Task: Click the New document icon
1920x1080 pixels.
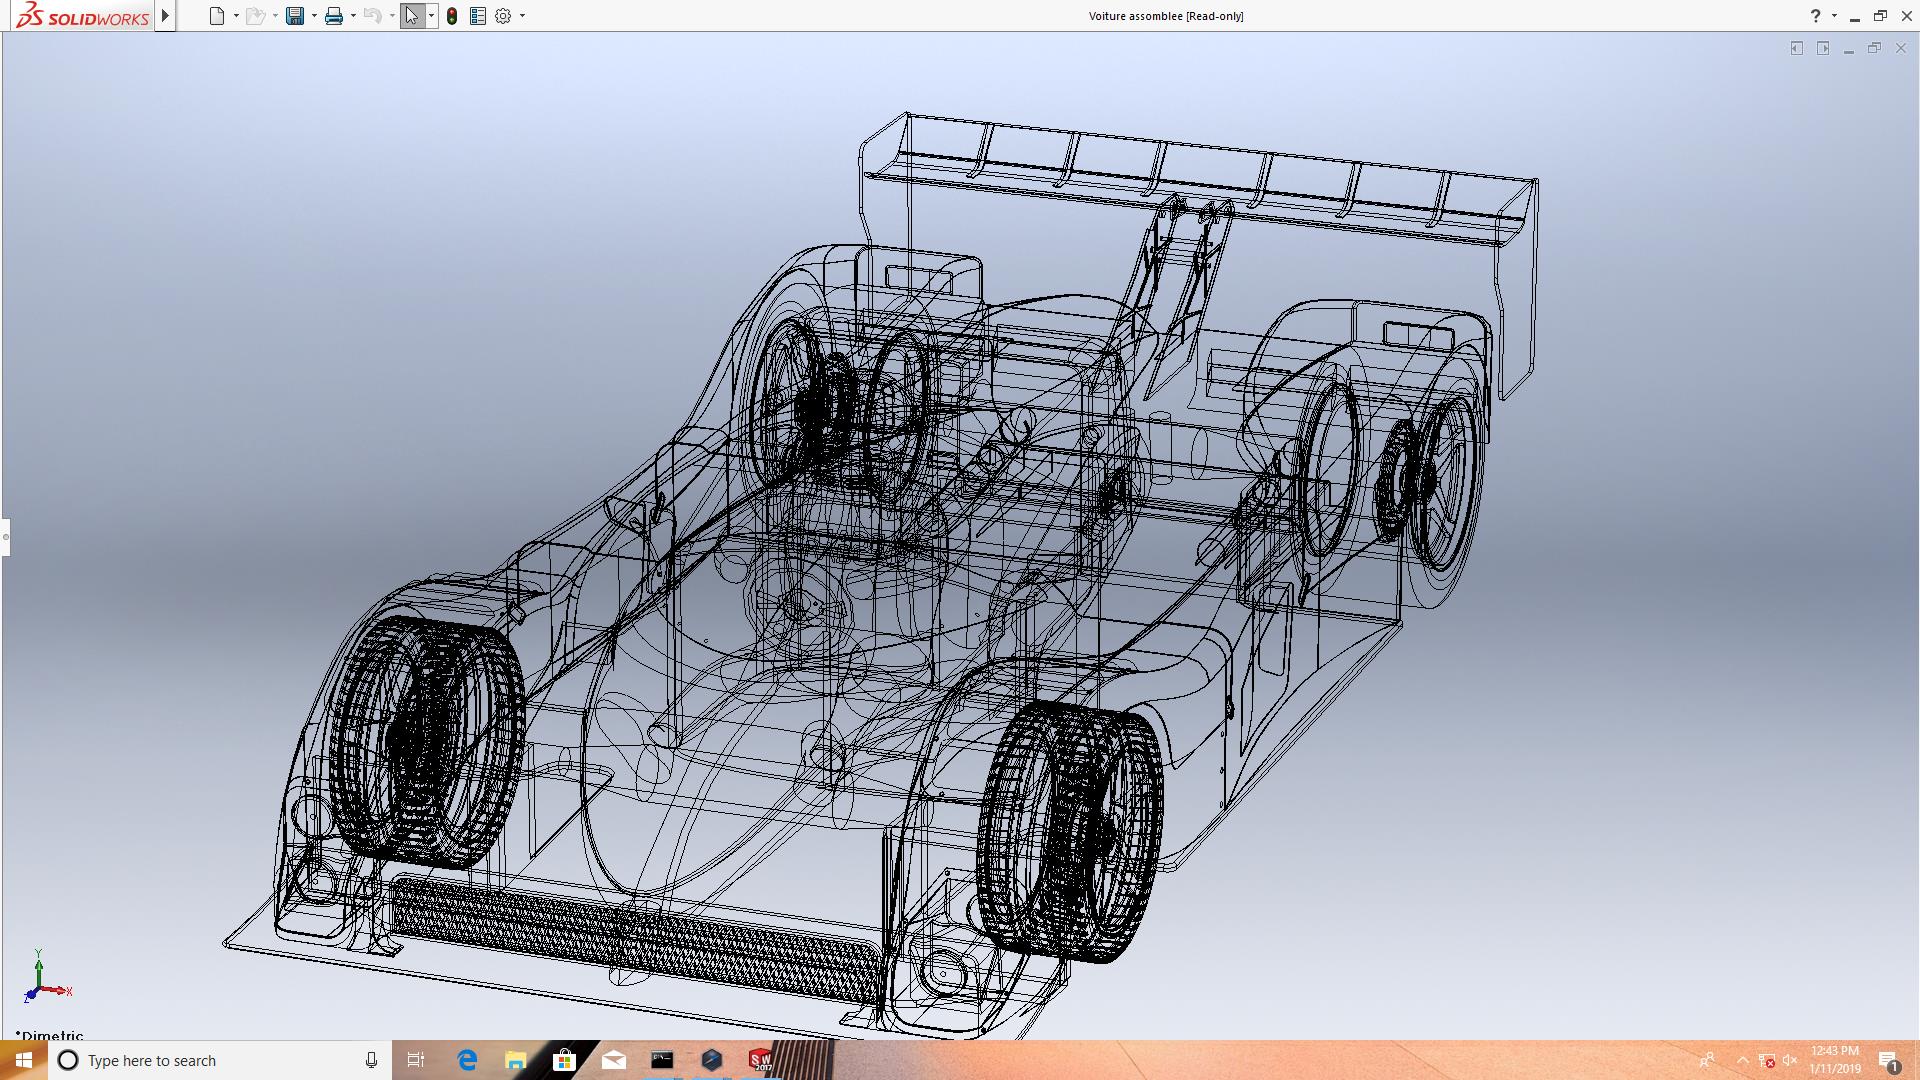Action: click(x=217, y=16)
